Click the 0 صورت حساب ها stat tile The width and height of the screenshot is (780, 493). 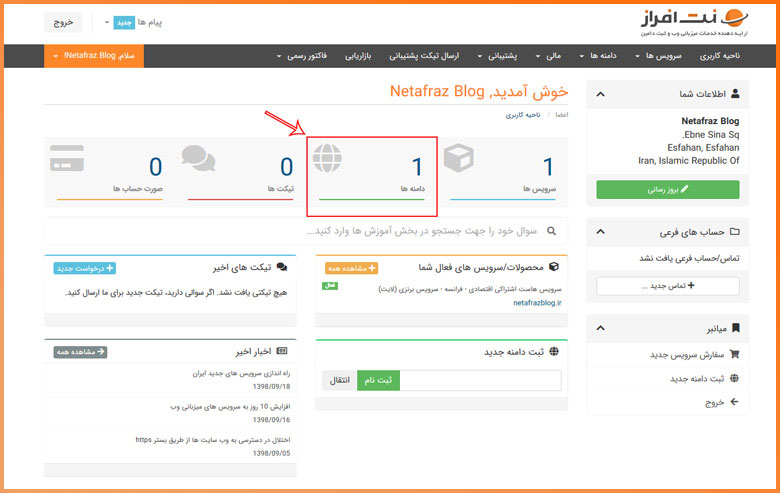tap(109, 174)
